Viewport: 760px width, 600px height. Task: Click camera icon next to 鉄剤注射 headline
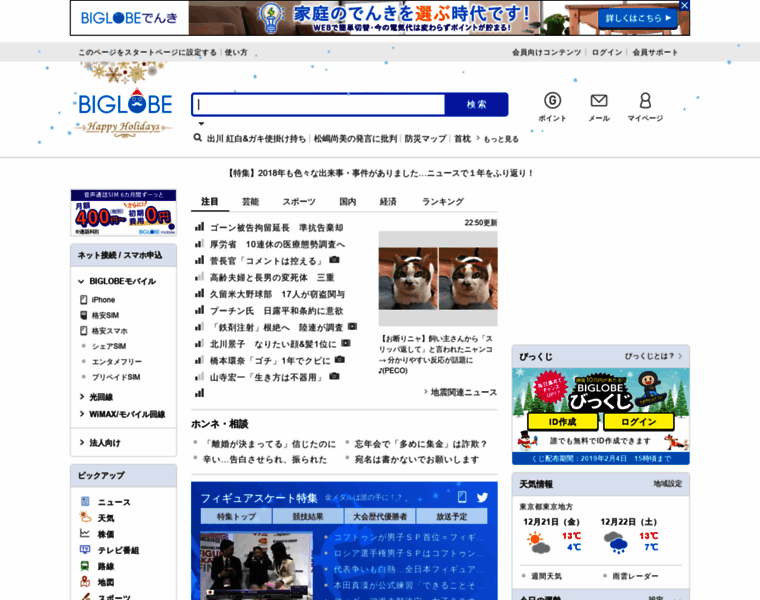click(x=352, y=327)
